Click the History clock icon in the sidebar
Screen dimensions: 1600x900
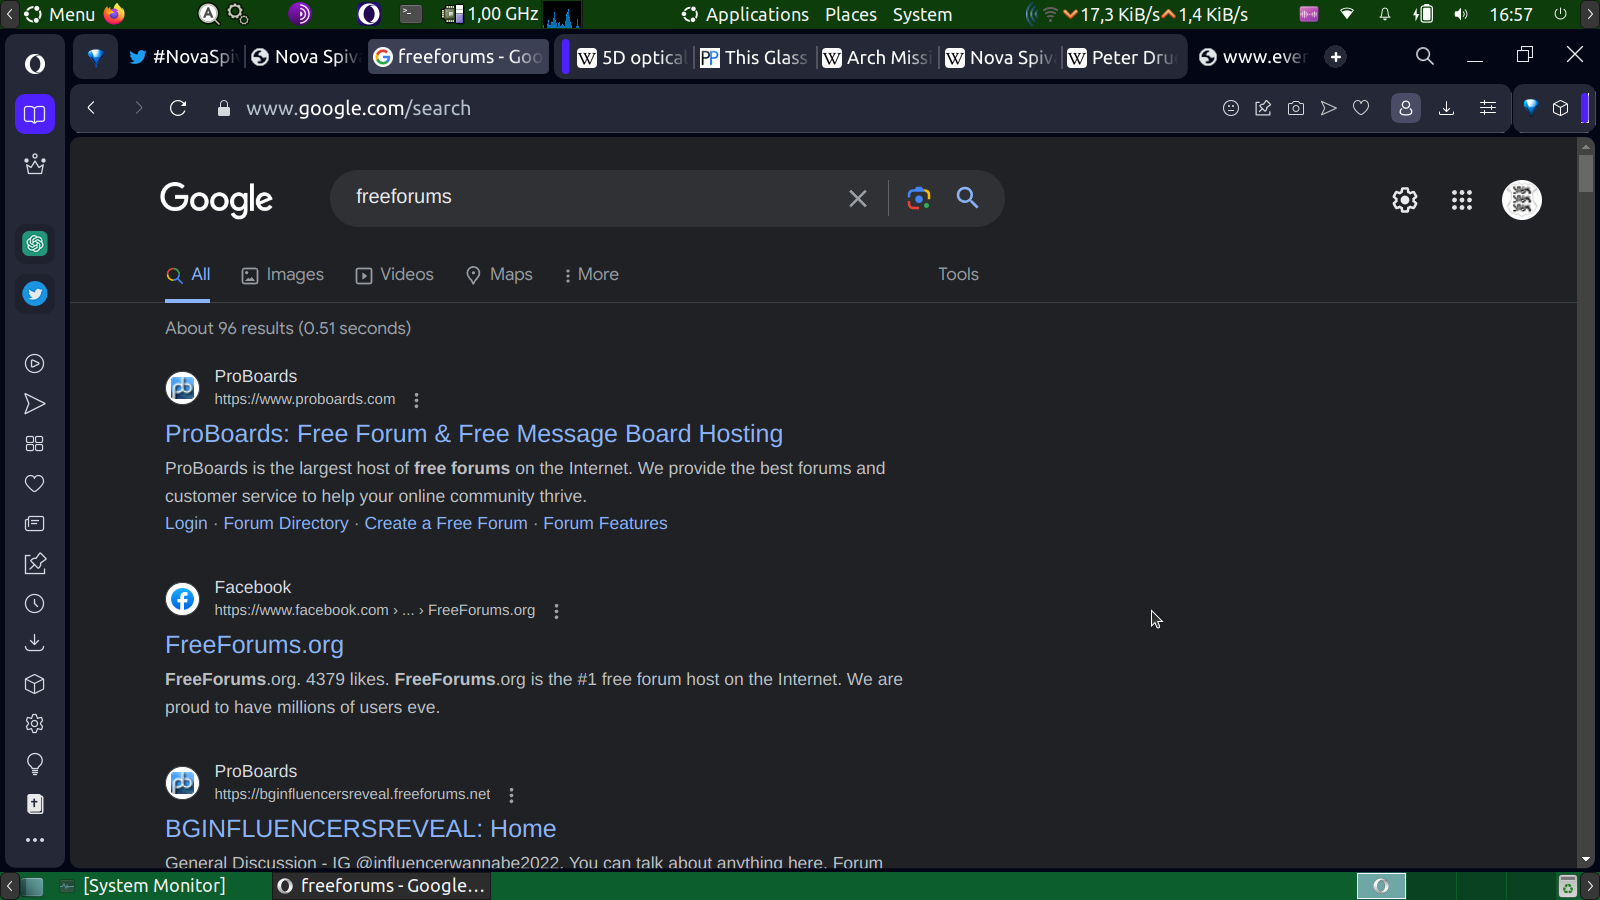(x=35, y=604)
